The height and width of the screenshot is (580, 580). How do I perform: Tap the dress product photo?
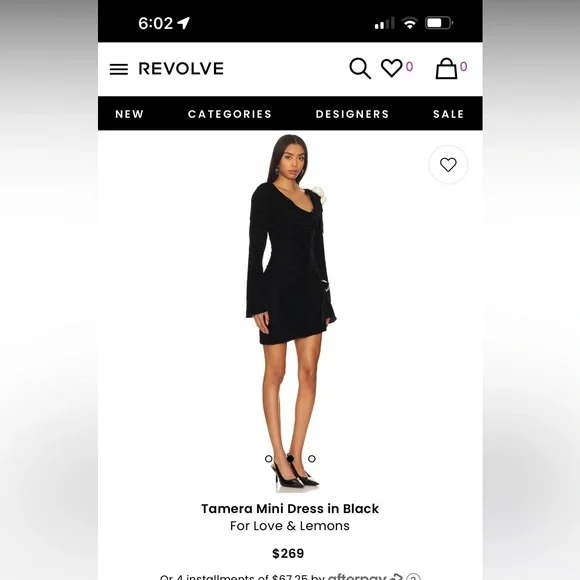[291, 313]
